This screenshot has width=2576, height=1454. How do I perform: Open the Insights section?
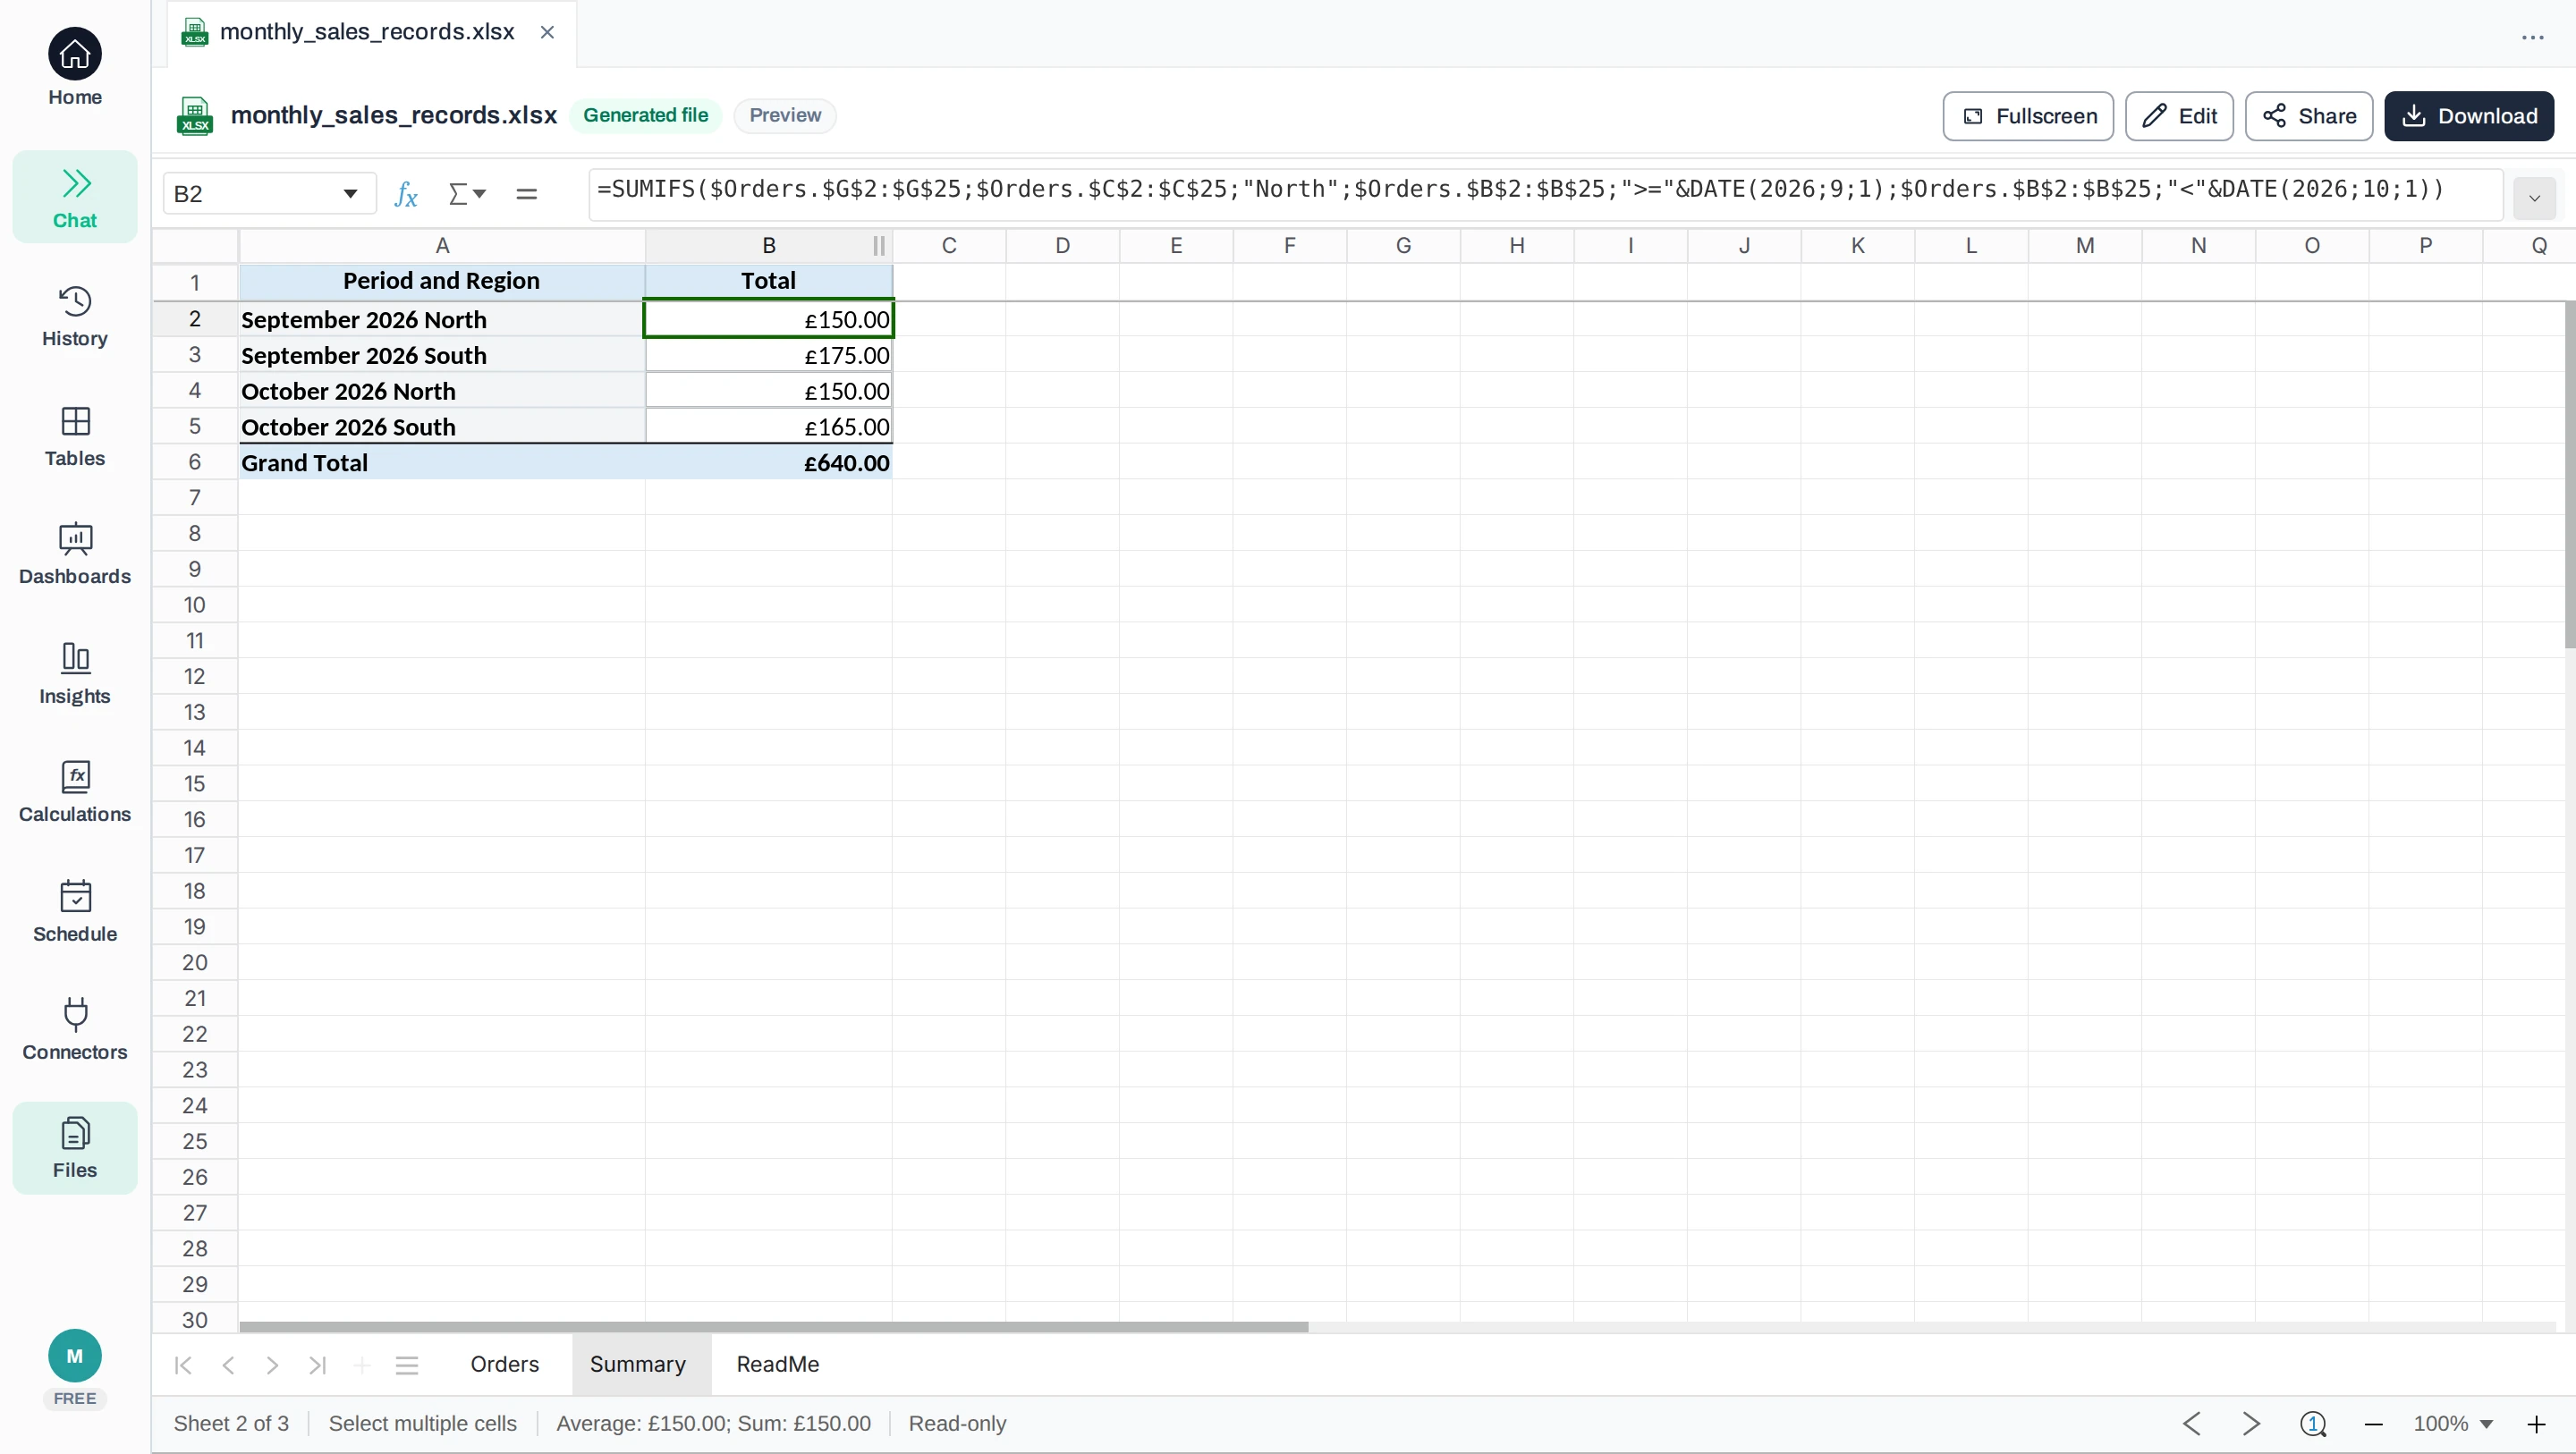(75, 673)
